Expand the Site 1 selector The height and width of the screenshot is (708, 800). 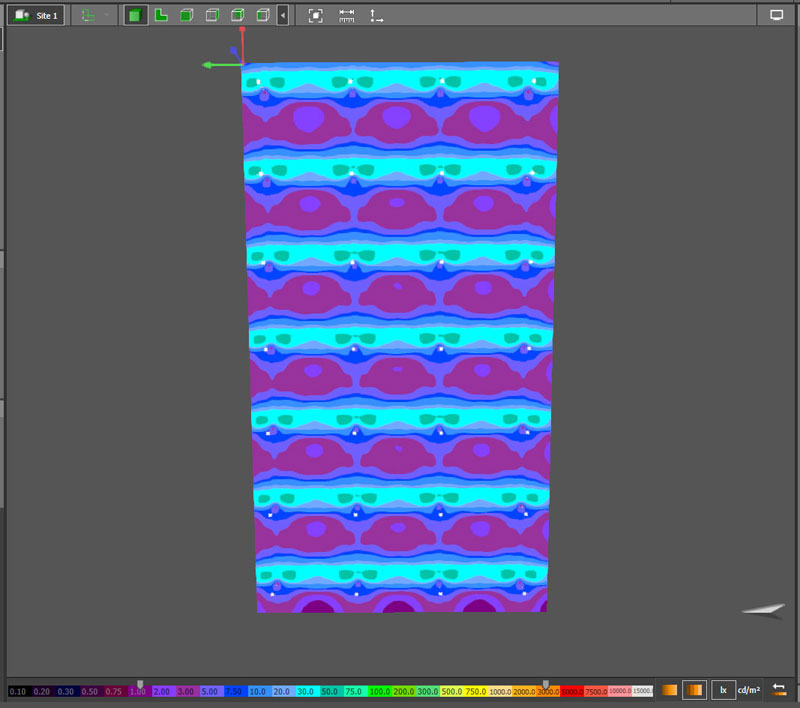pos(58,15)
